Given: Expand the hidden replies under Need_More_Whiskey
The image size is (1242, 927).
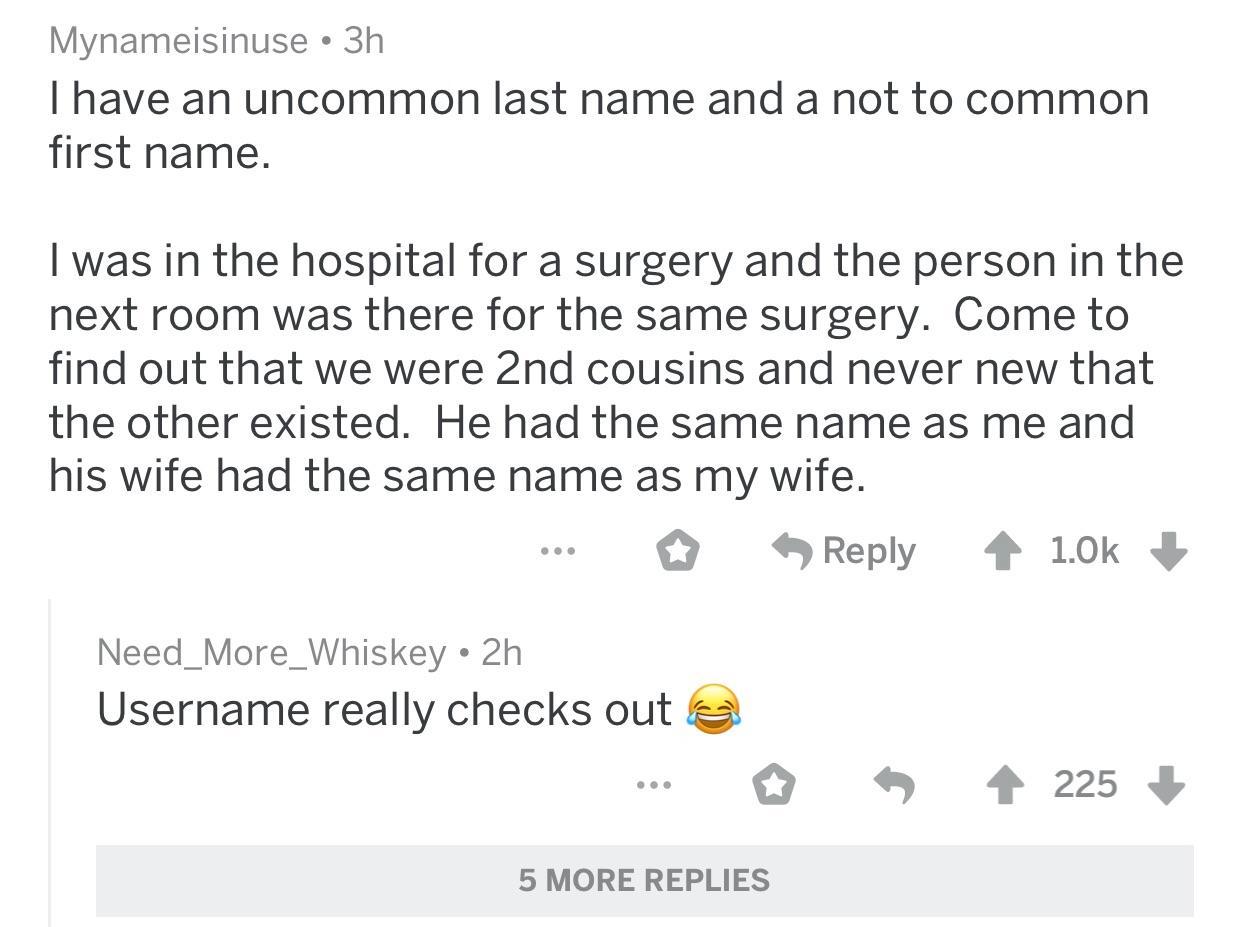Looking at the screenshot, I should tap(643, 881).
